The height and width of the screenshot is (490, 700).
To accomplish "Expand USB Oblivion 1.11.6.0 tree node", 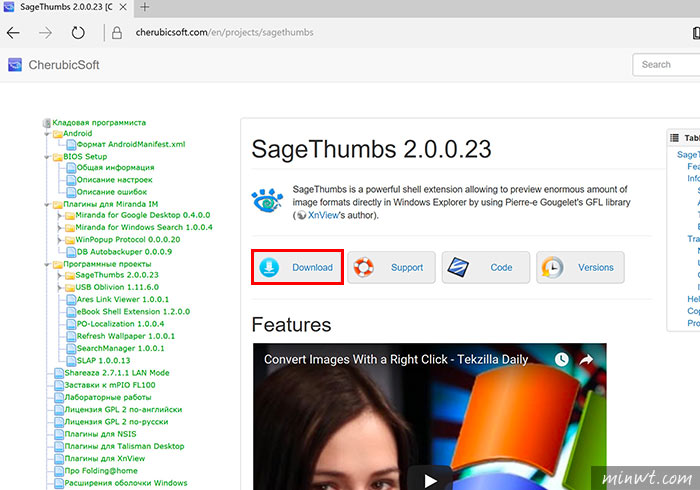I will (x=59, y=287).
